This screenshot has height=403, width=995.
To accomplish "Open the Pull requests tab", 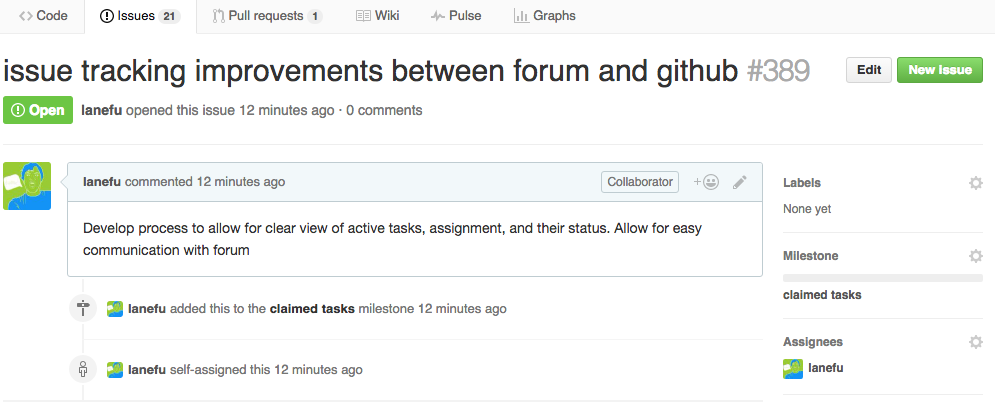I will (x=268, y=16).
